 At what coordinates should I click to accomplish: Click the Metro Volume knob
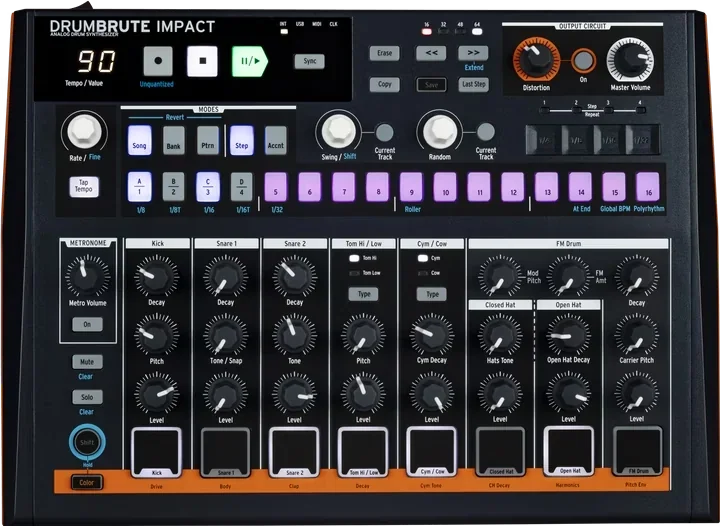pyautogui.click(x=87, y=276)
